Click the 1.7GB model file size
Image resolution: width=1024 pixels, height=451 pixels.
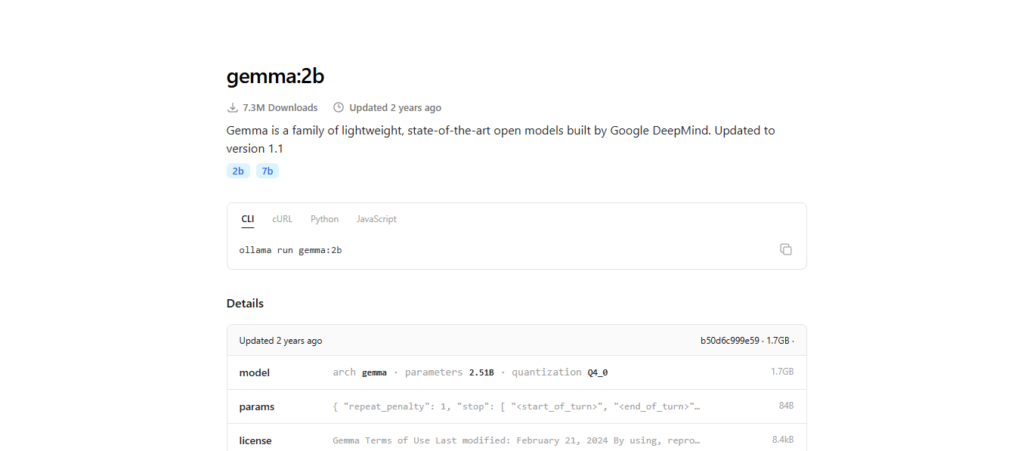click(782, 372)
